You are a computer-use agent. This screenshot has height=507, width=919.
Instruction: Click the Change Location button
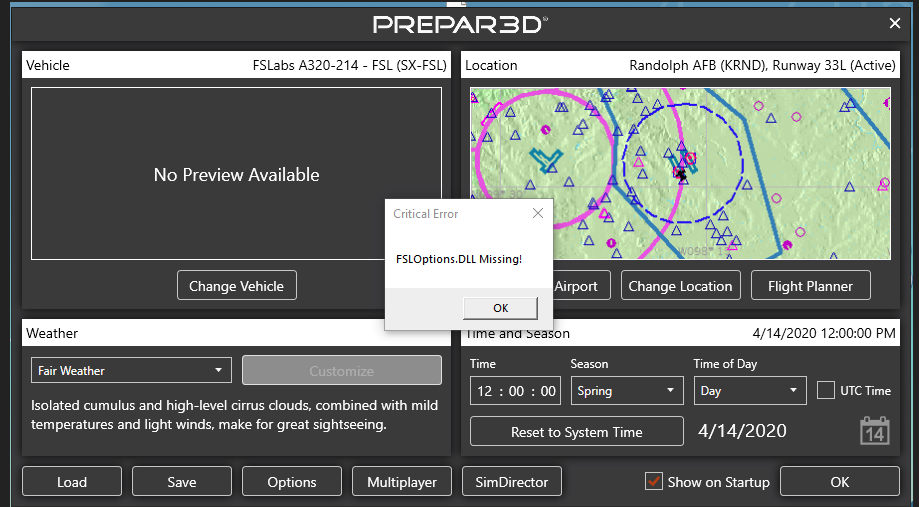680,286
